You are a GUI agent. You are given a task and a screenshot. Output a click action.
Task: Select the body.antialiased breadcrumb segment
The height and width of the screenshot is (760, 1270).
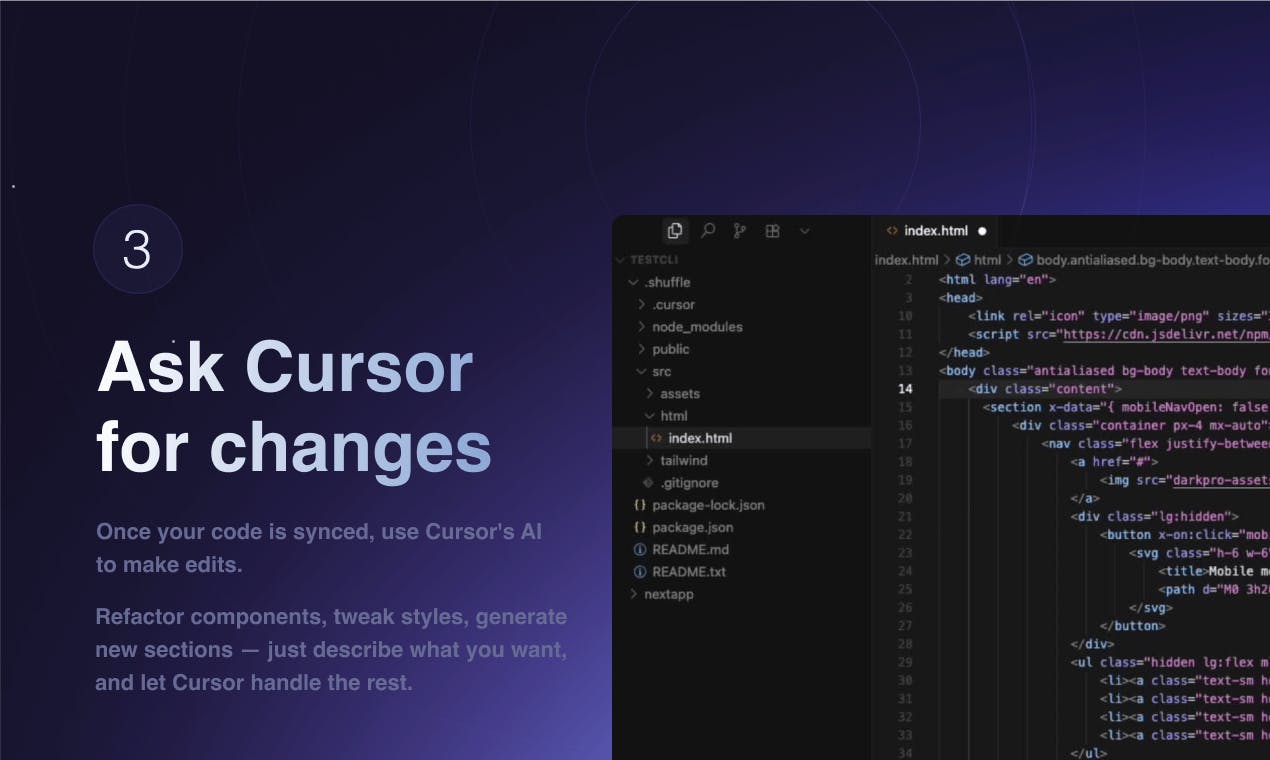click(x=1153, y=260)
